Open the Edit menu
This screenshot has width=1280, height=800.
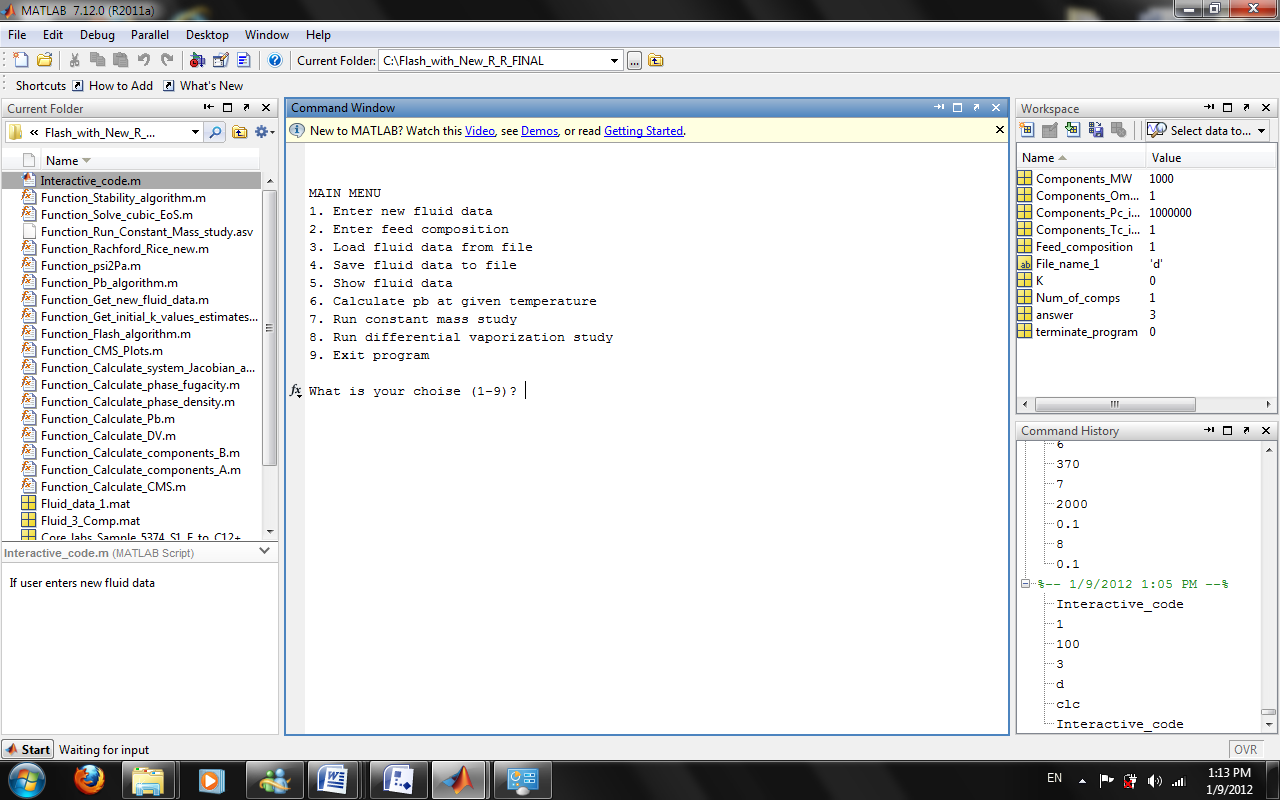[53, 35]
